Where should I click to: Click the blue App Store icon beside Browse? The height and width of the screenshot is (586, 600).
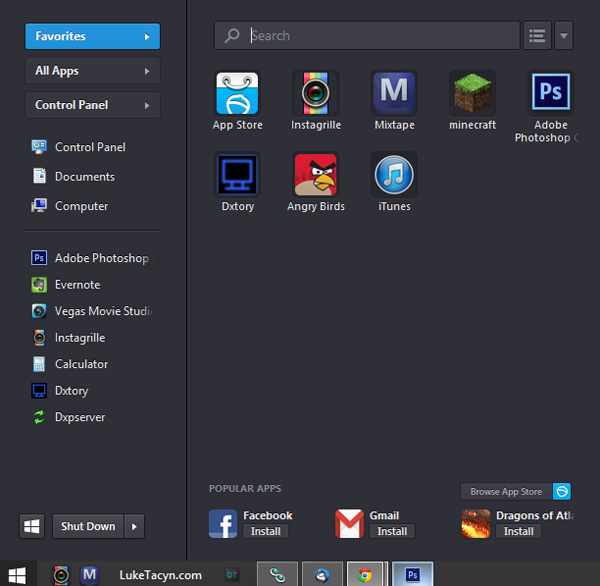point(562,491)
